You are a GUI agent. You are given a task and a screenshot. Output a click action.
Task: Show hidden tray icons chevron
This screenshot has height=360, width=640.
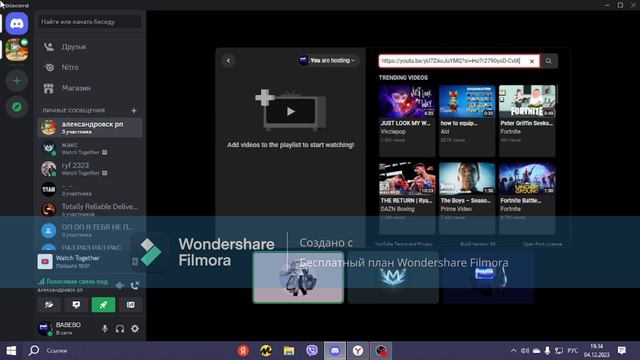point(513,351)
